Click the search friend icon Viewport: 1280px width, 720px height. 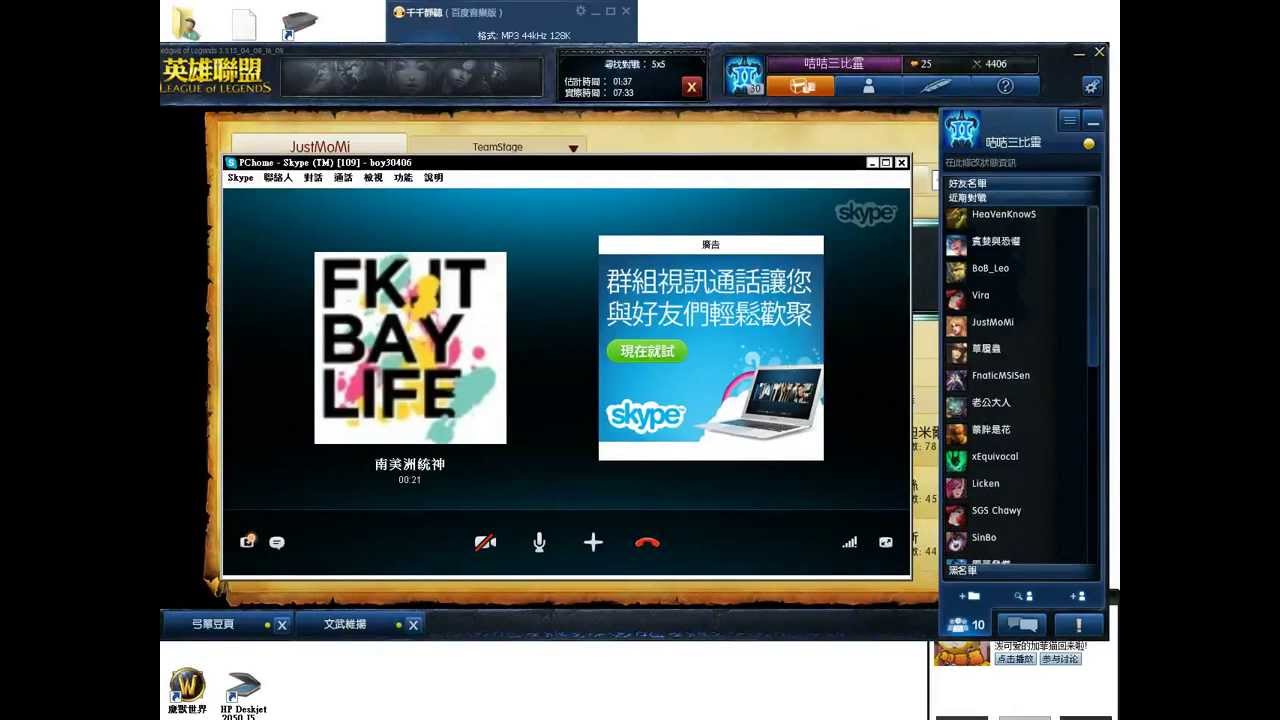pyautogui.click(x=1023, y=596)
